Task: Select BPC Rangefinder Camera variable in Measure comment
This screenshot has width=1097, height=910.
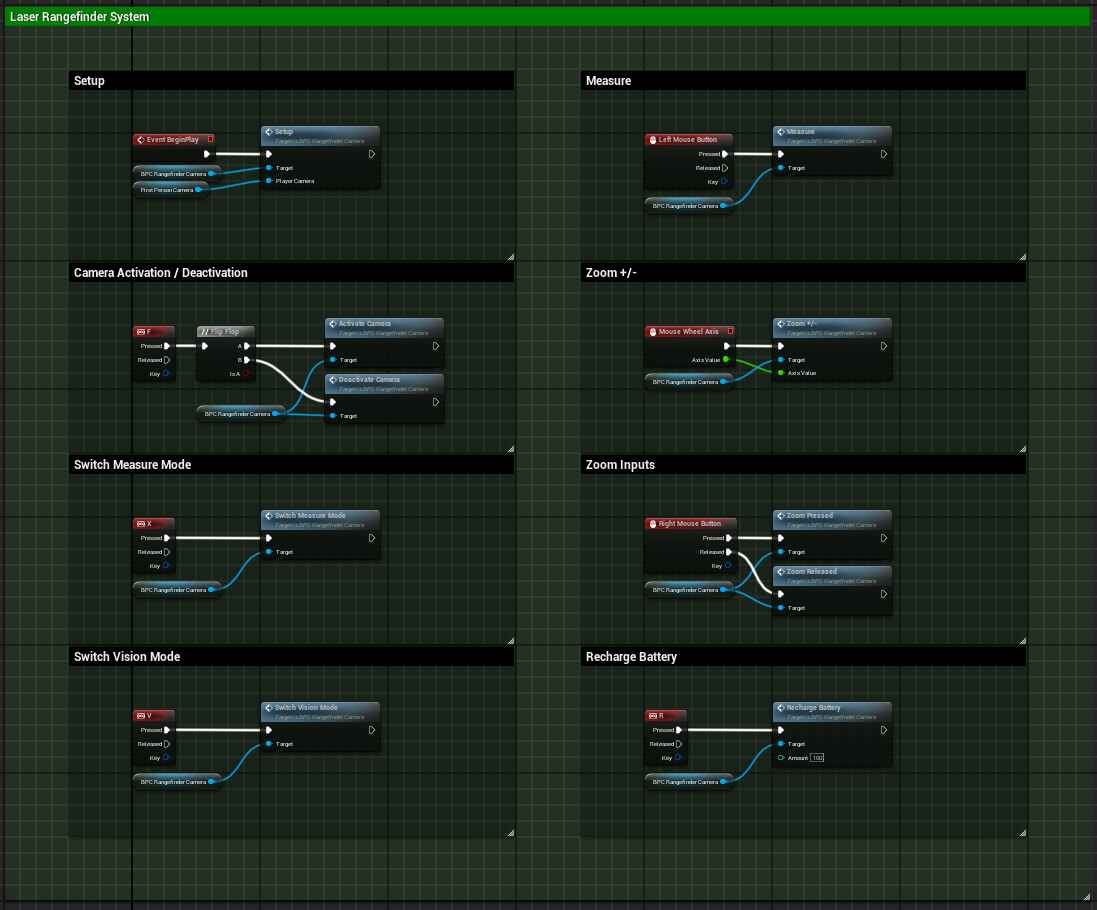Action: point(689,206)
